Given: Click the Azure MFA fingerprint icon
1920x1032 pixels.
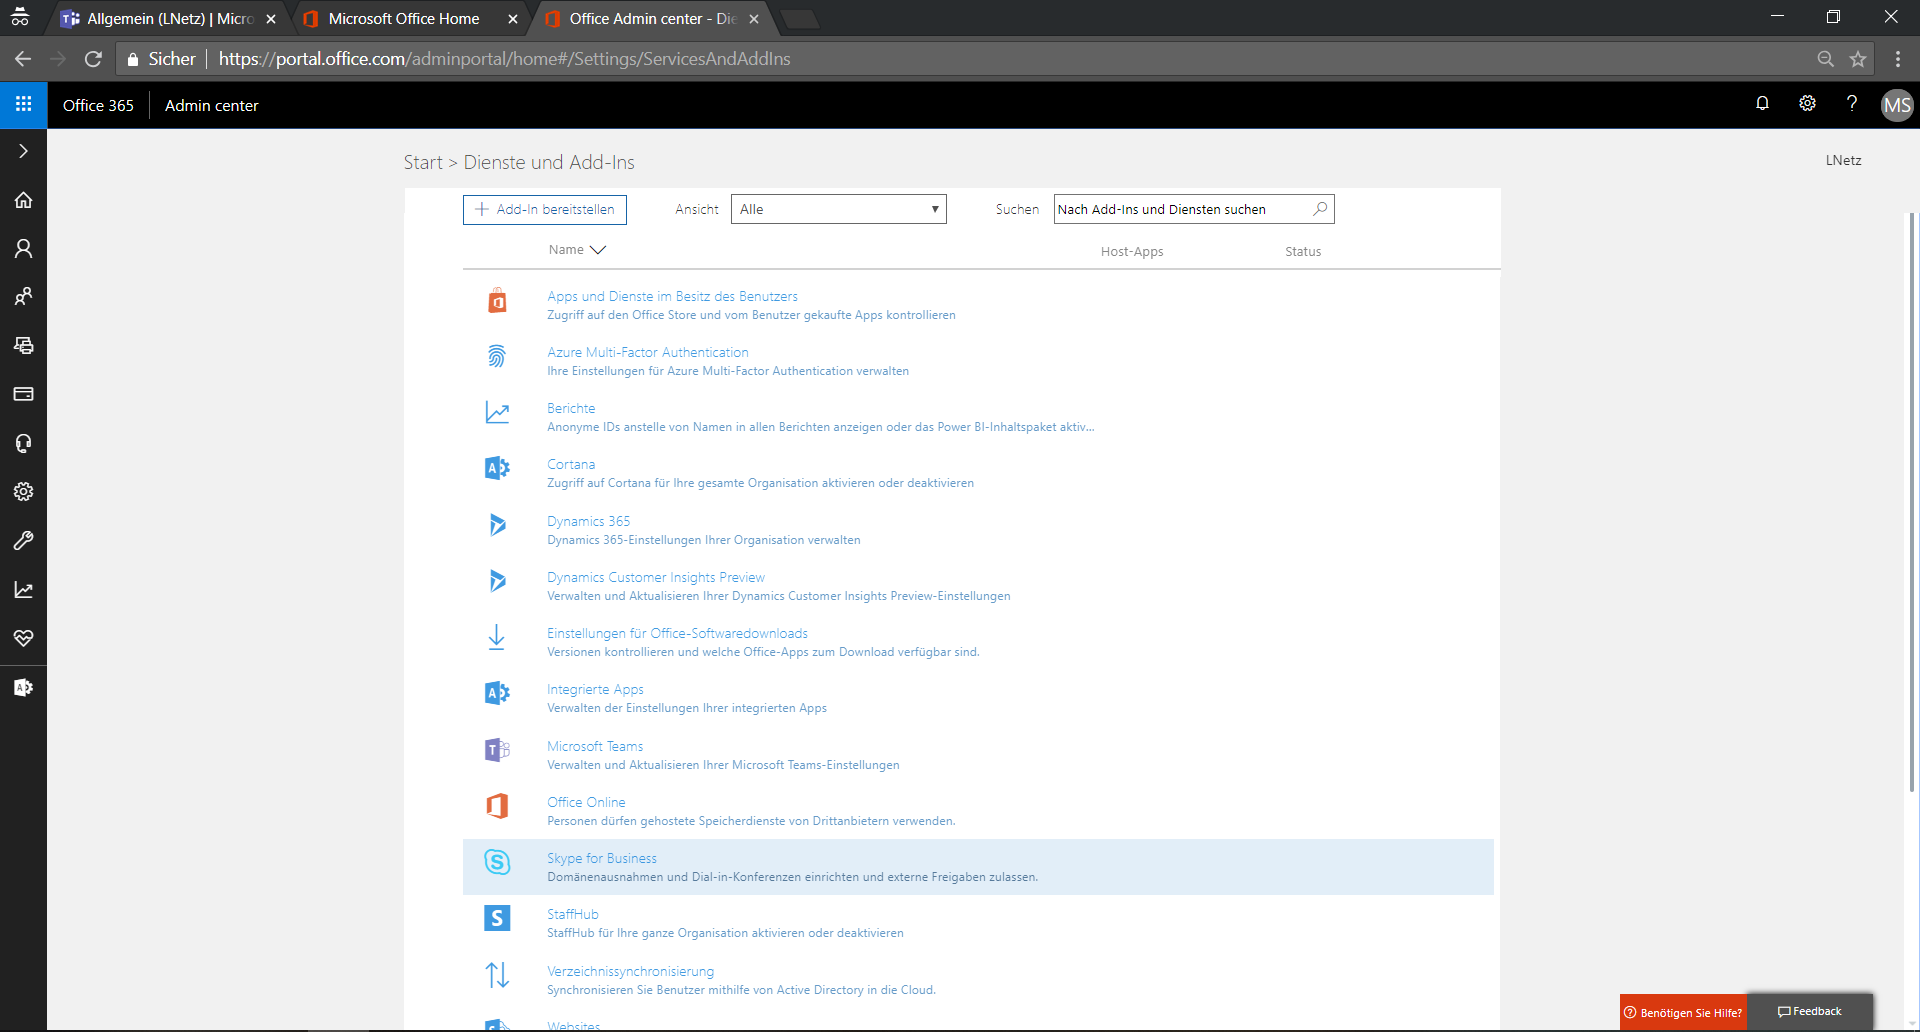Looking at the screenshot, I should point(497,356).
